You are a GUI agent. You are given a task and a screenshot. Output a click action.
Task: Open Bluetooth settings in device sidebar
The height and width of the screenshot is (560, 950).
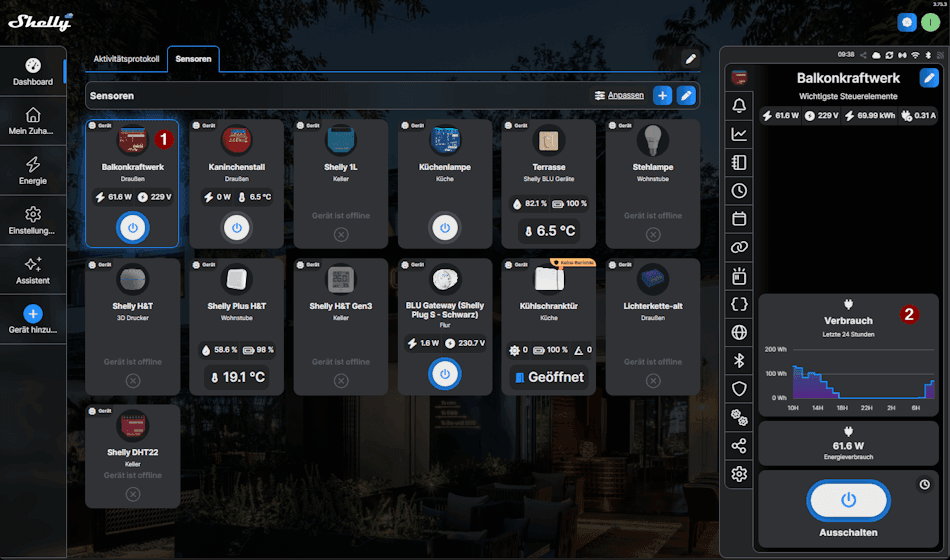point(739,361)
